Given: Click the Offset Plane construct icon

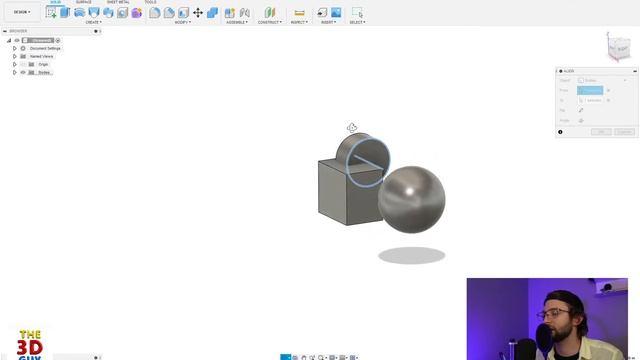Looking at the screenshot, I should 269,13.
